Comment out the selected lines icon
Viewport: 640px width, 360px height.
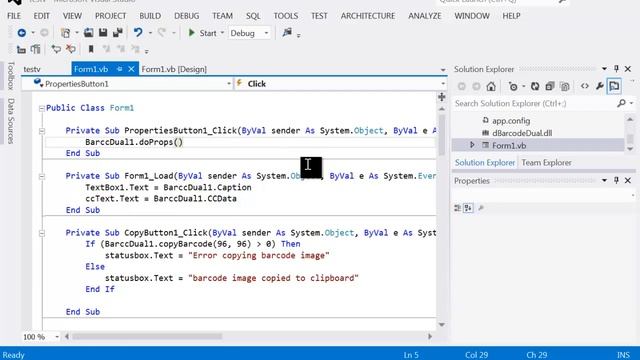click(x=56, y=49)
